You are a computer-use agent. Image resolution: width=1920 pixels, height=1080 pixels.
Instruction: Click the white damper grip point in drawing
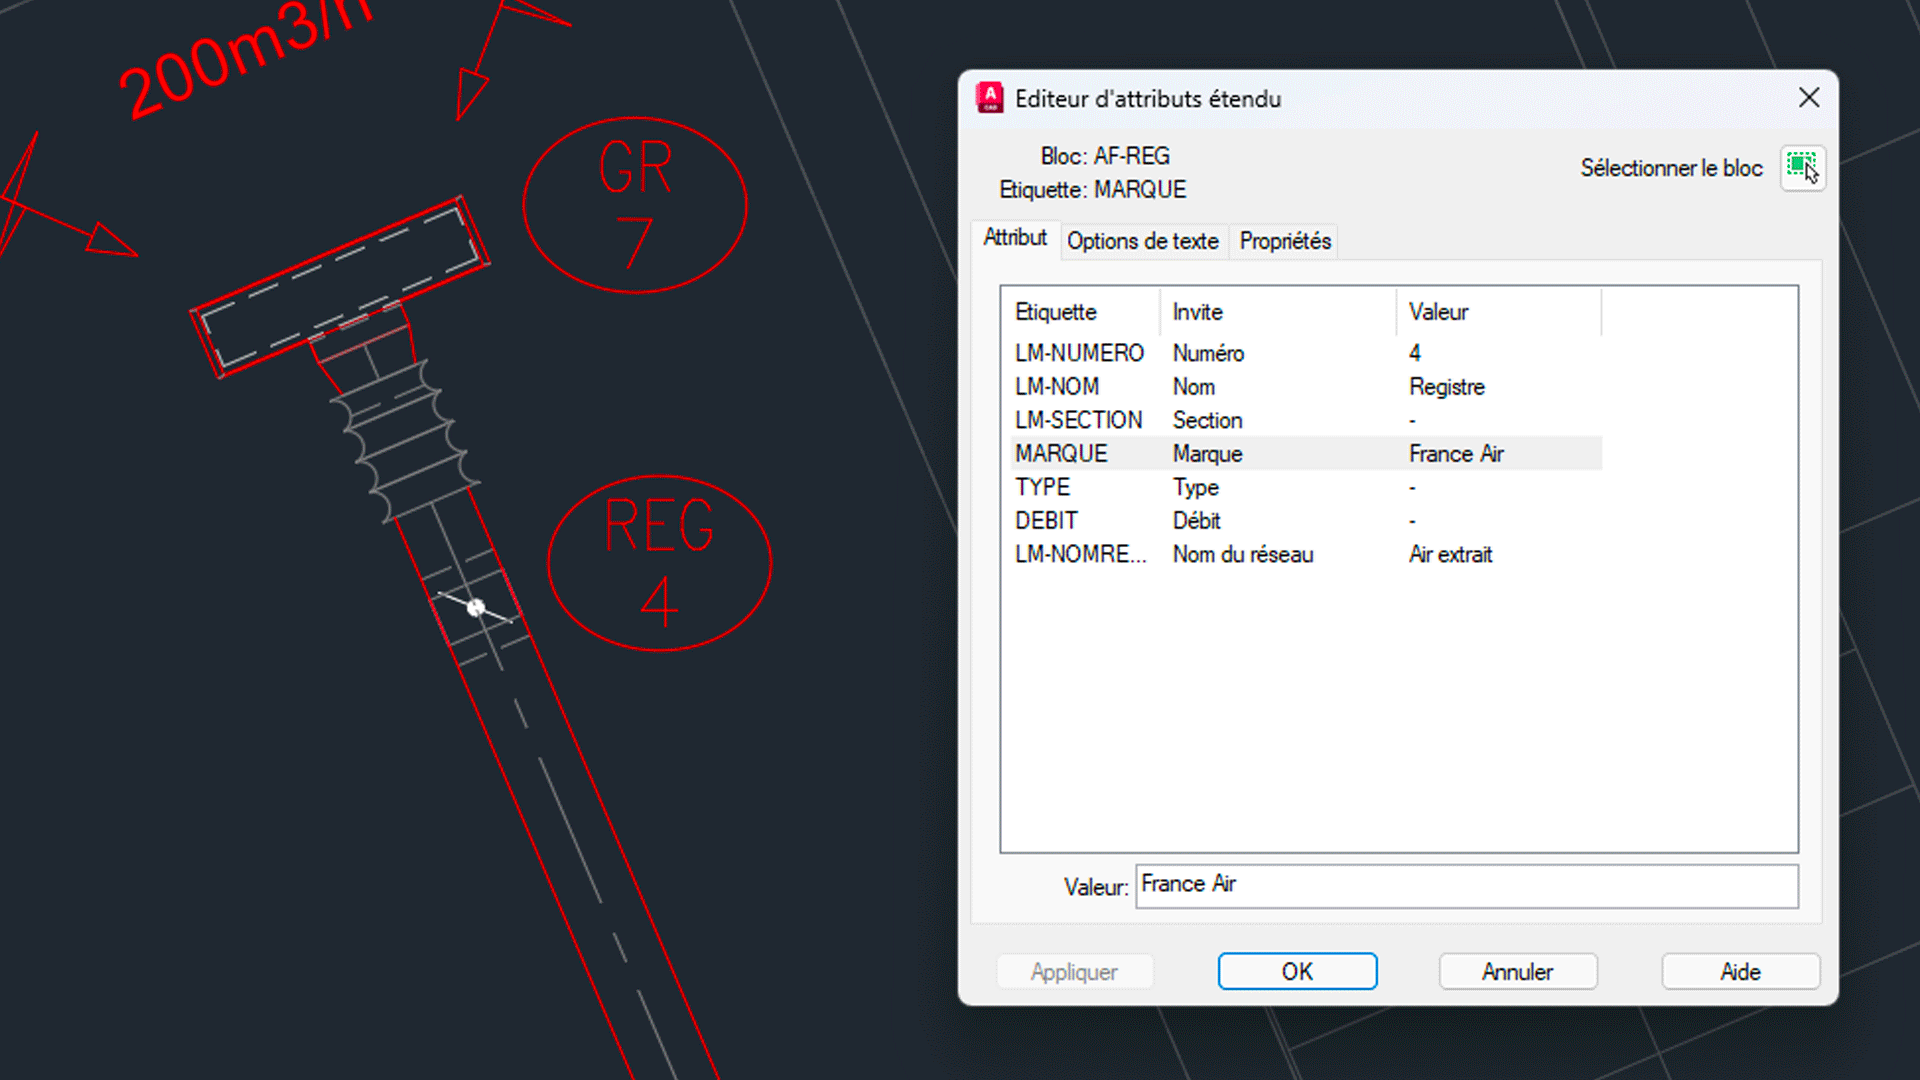click(476, 607)
